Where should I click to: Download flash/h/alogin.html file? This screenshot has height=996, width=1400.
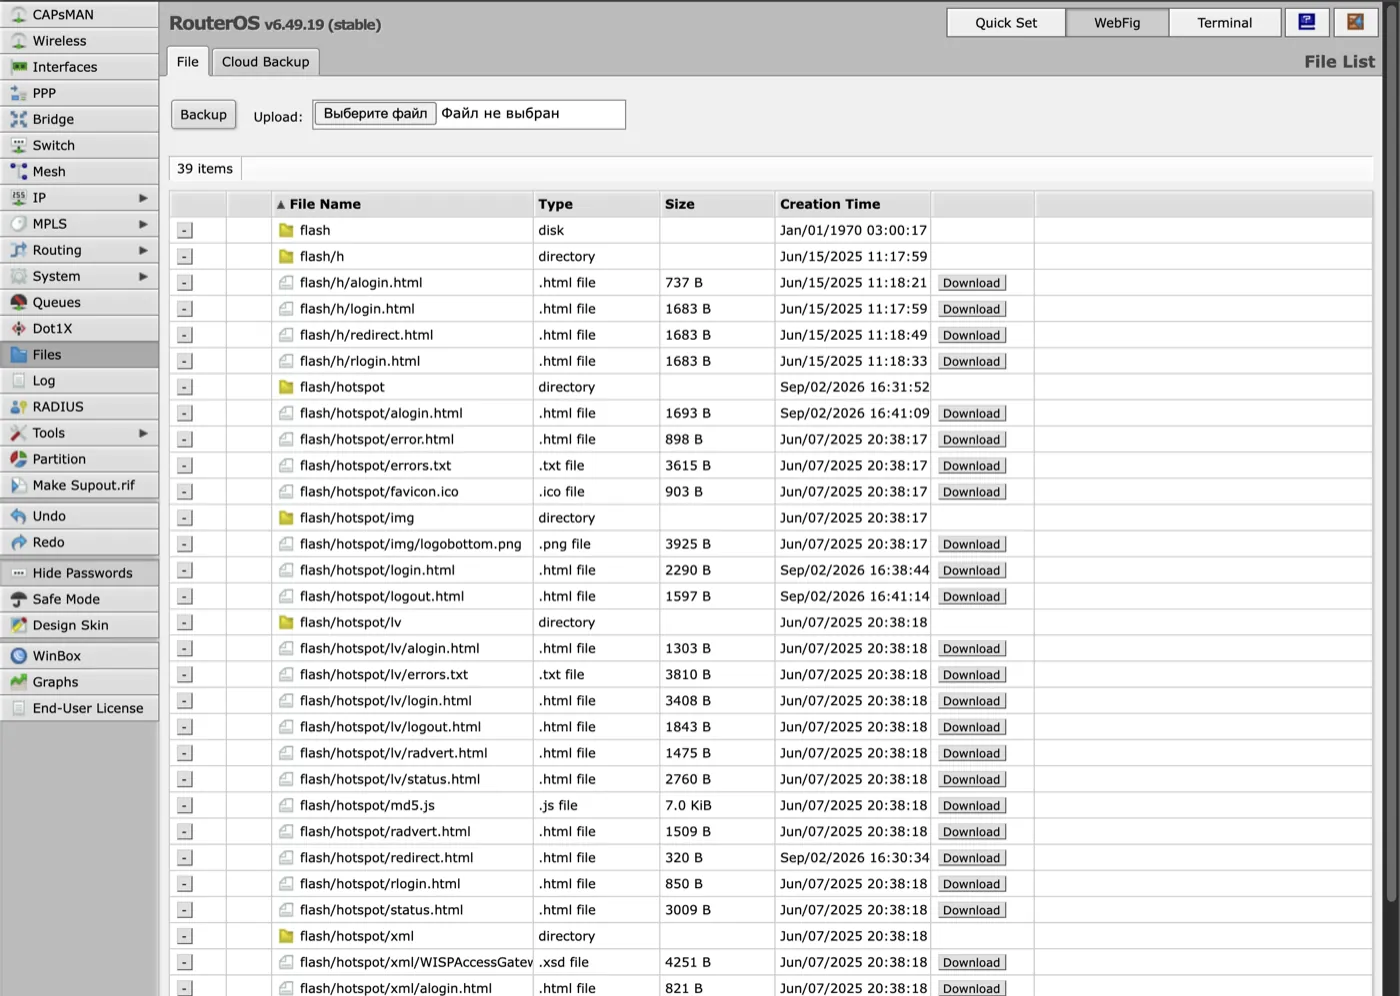[971, 283]
